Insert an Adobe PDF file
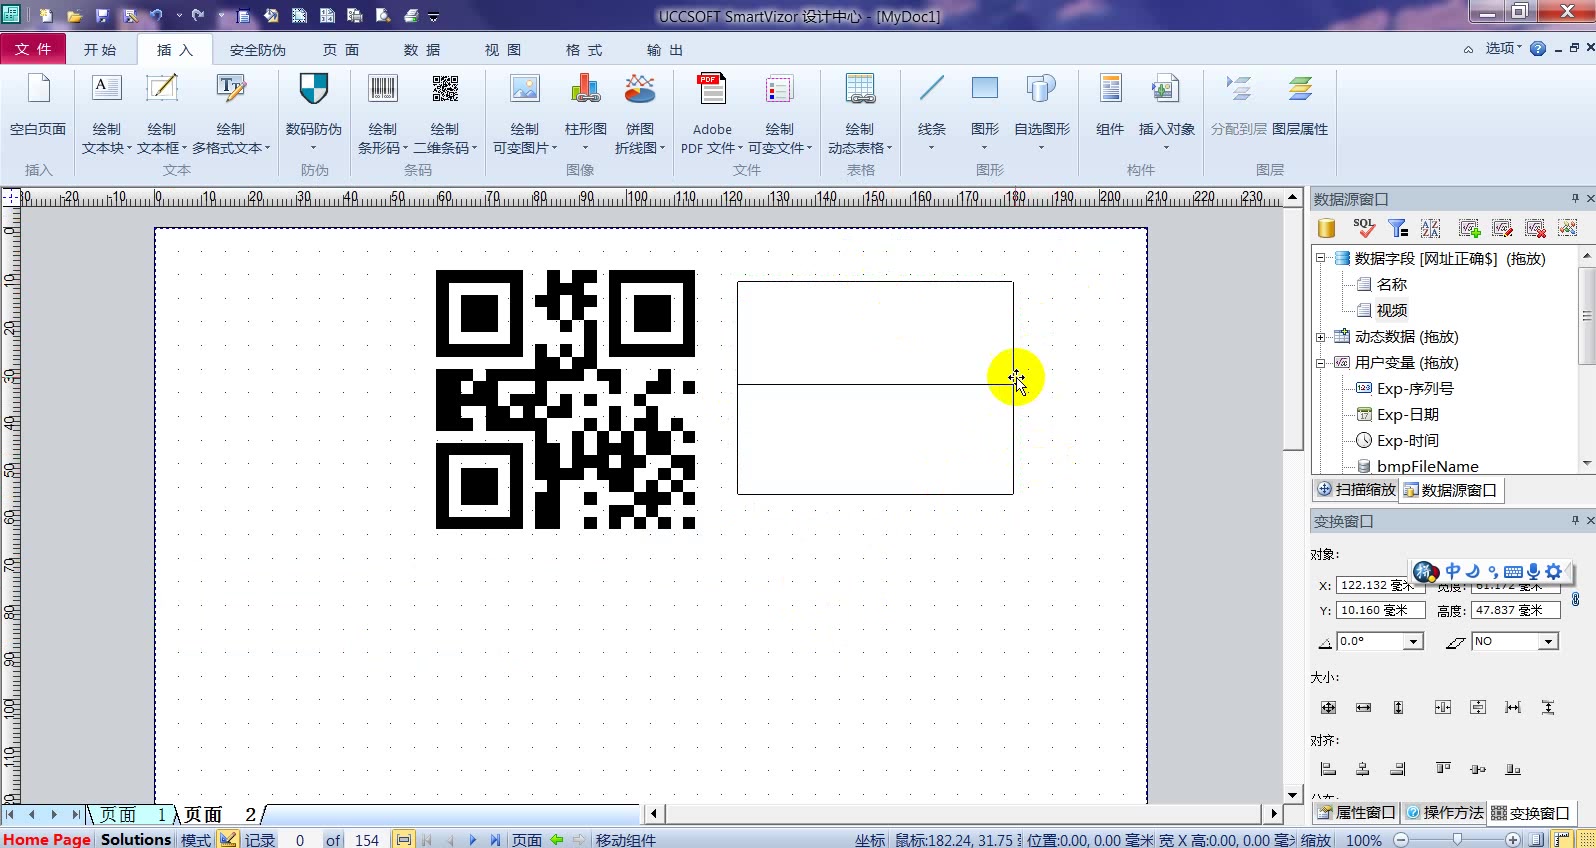The width and height of the screenshot is (1596, 848). point(712,112)
